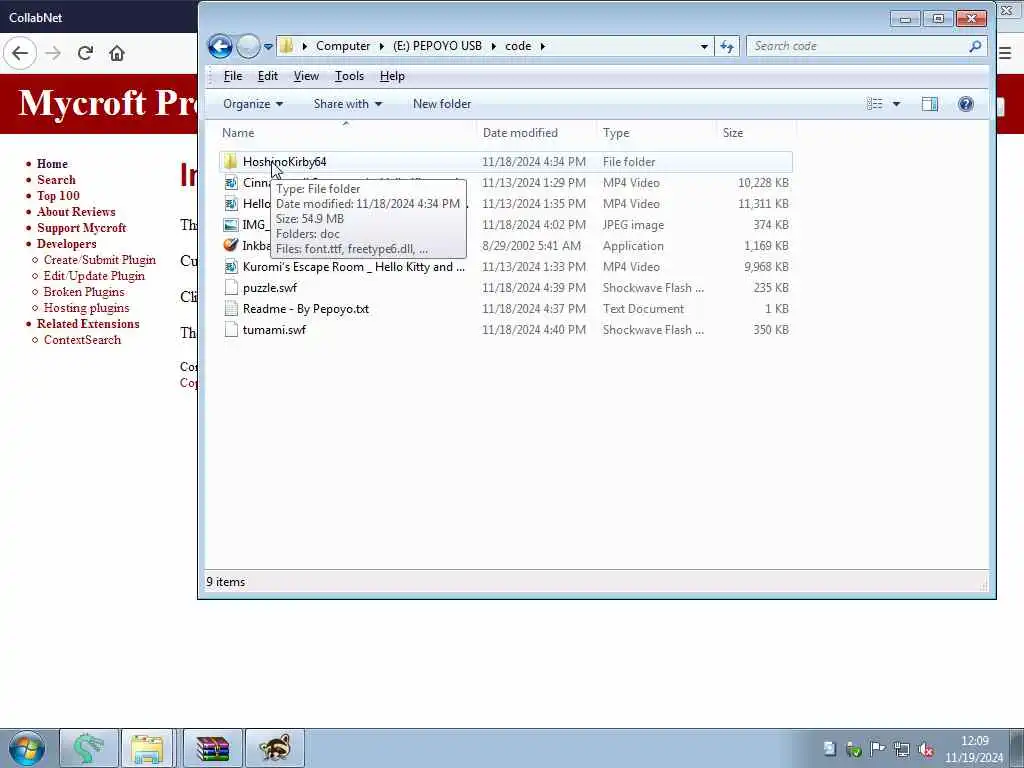Click browser Home icon in CollabNet window
1024x768 pixels.
click(x=117, y=53)
